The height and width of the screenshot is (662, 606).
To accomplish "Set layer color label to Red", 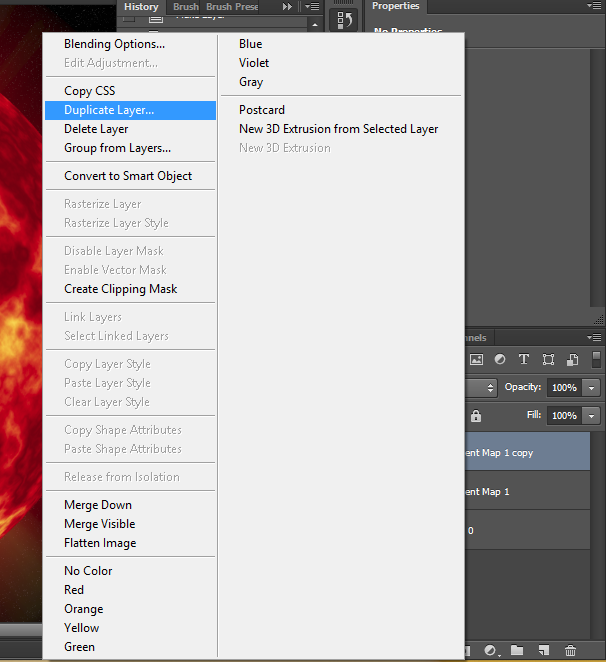I will tap(74, 590).
